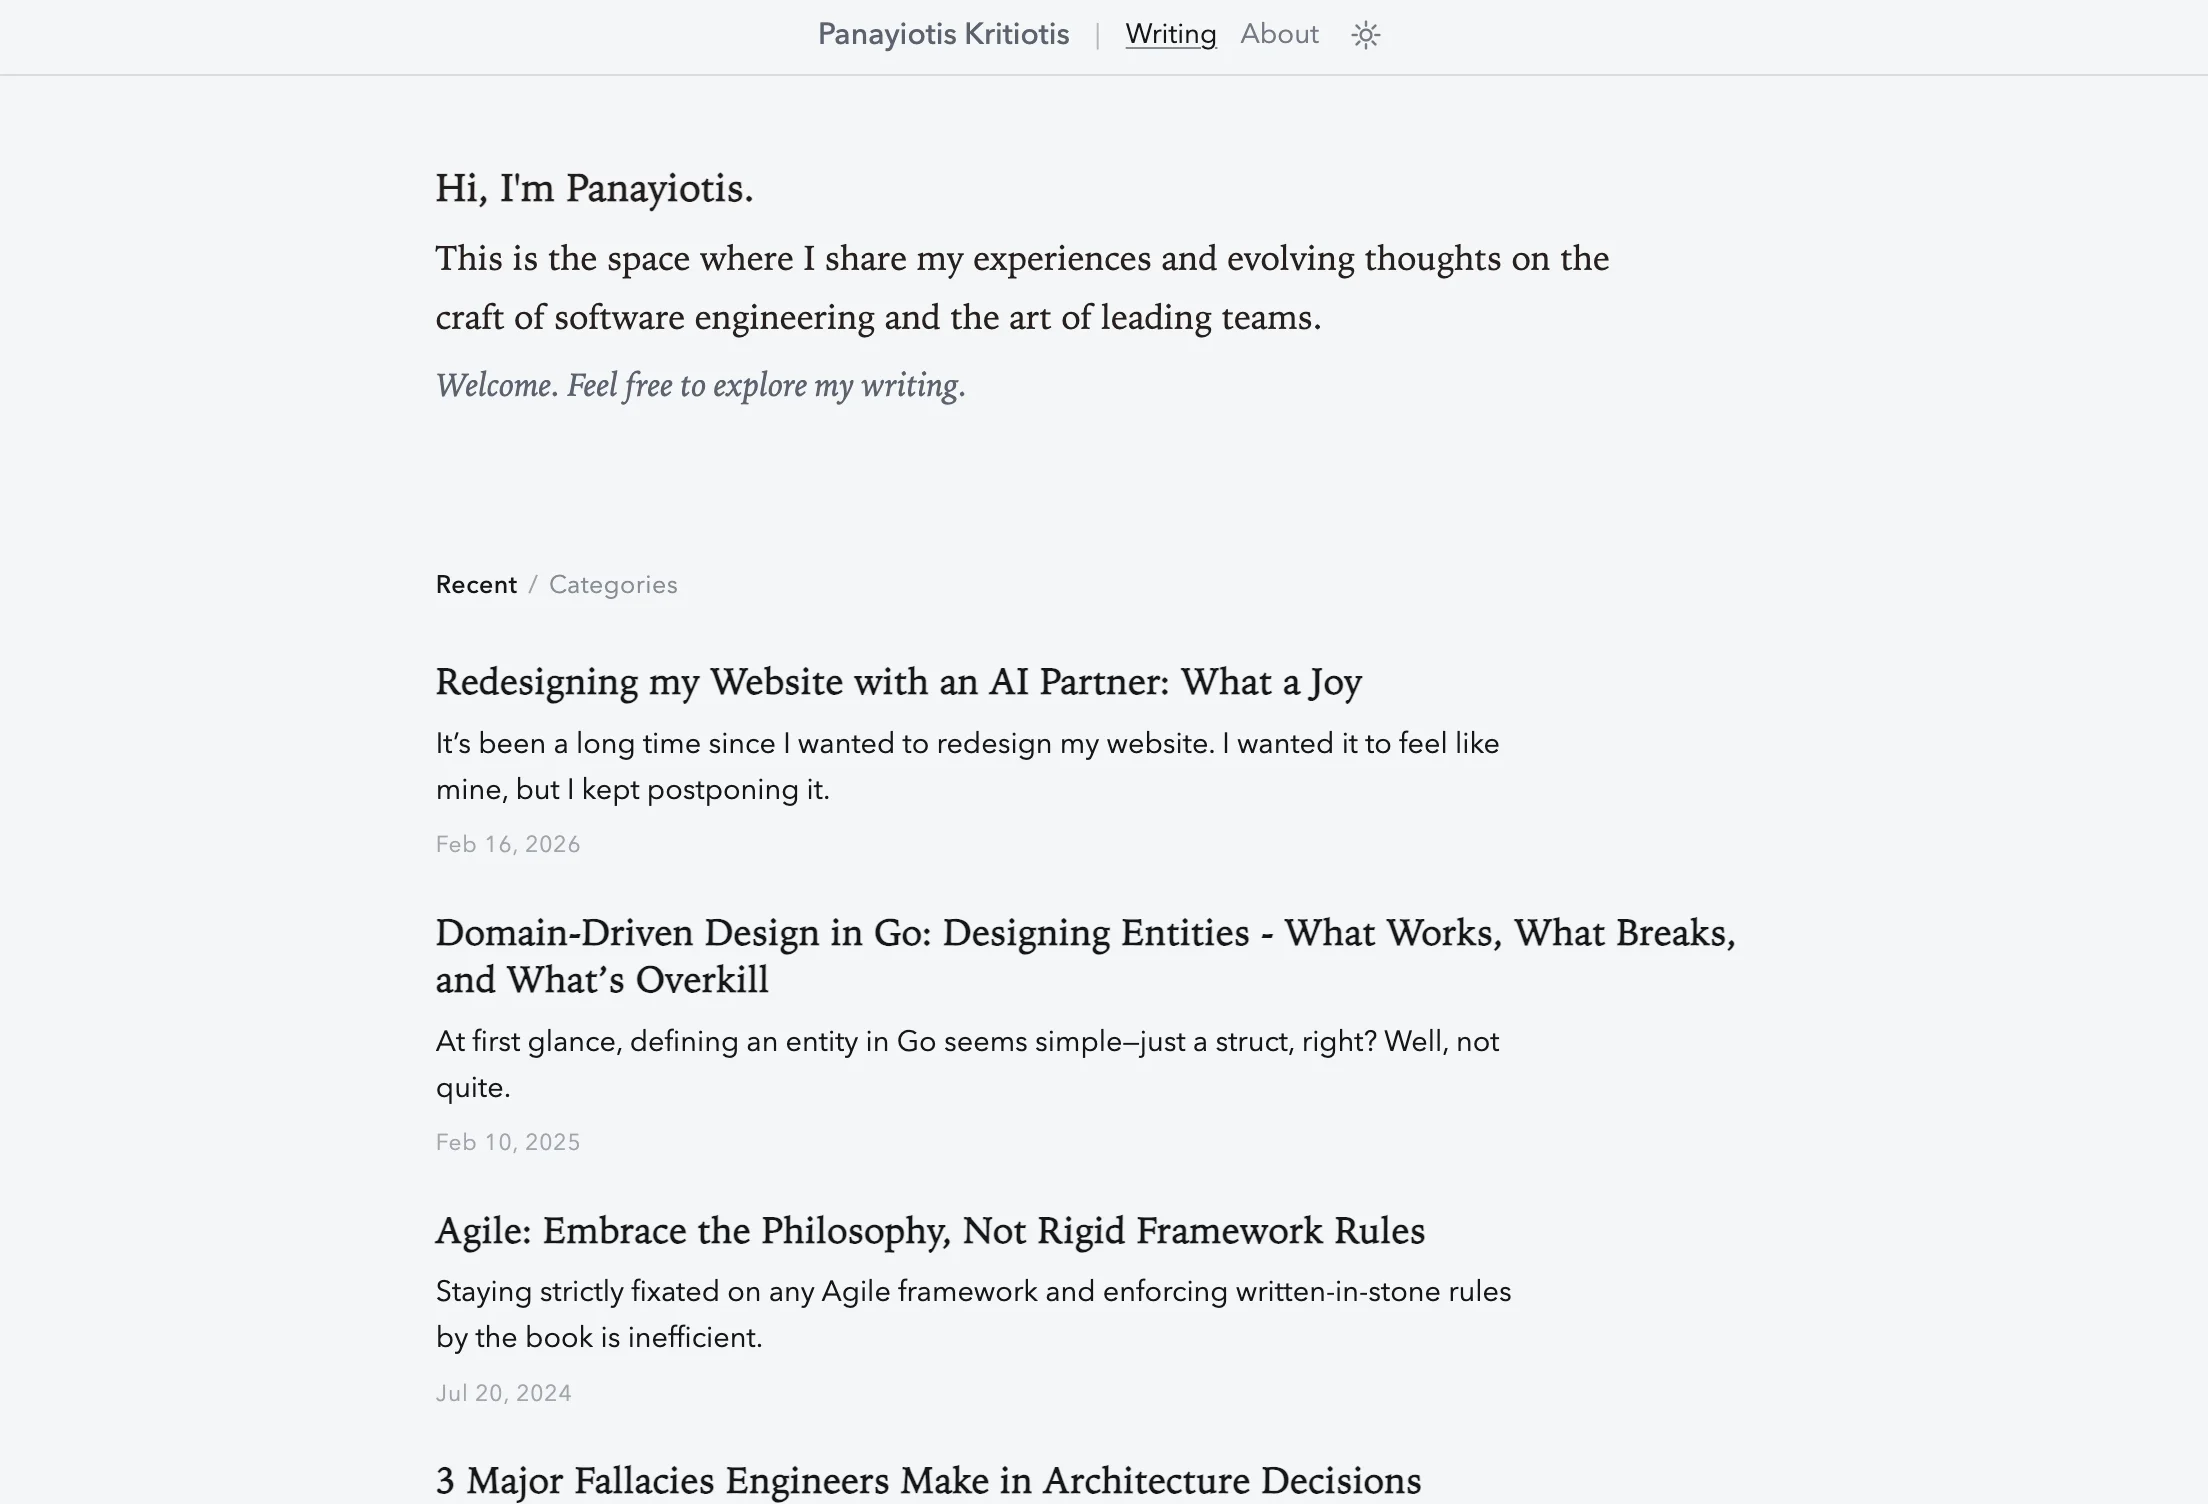Open the Writing nav tab
The image size is (2208, 1504).
[1170, 34]
